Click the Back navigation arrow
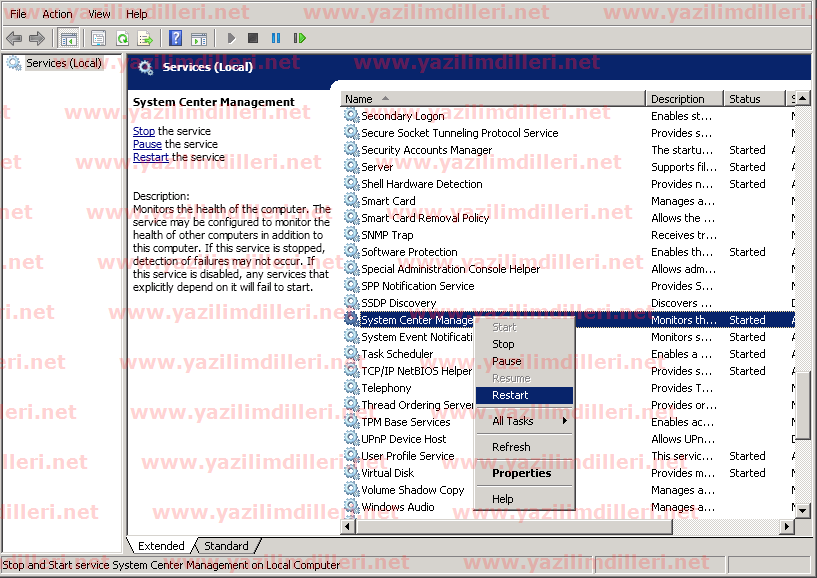The image size is (817, 578). pos(14,38)
